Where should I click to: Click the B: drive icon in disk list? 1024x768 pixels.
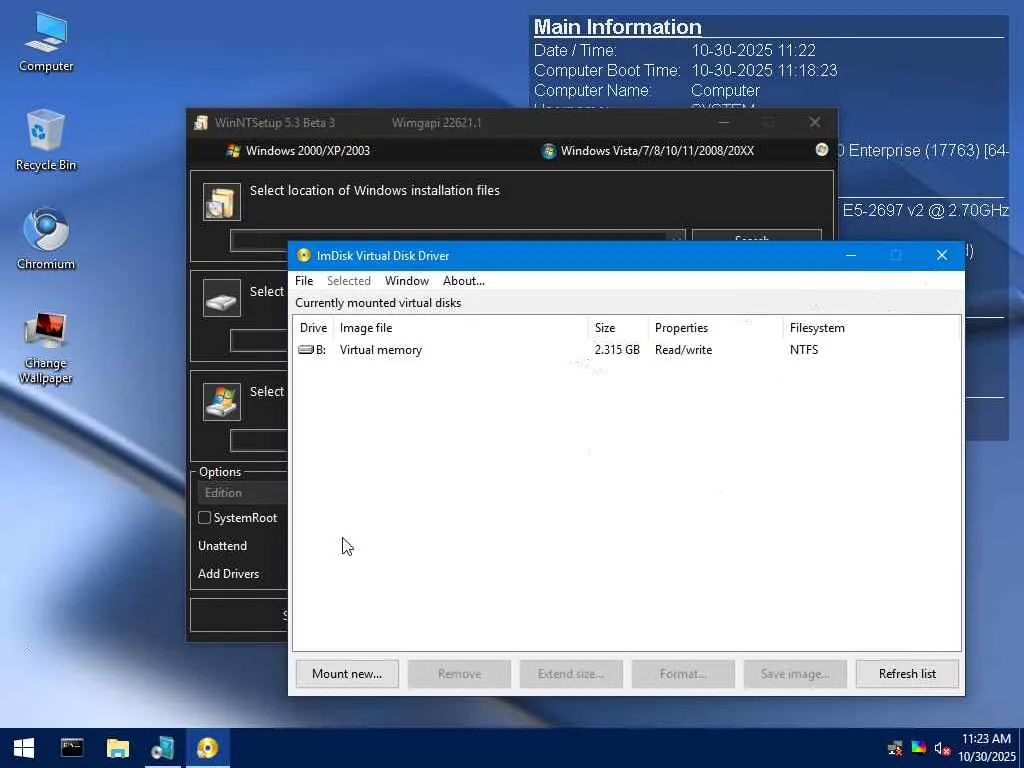306,350
